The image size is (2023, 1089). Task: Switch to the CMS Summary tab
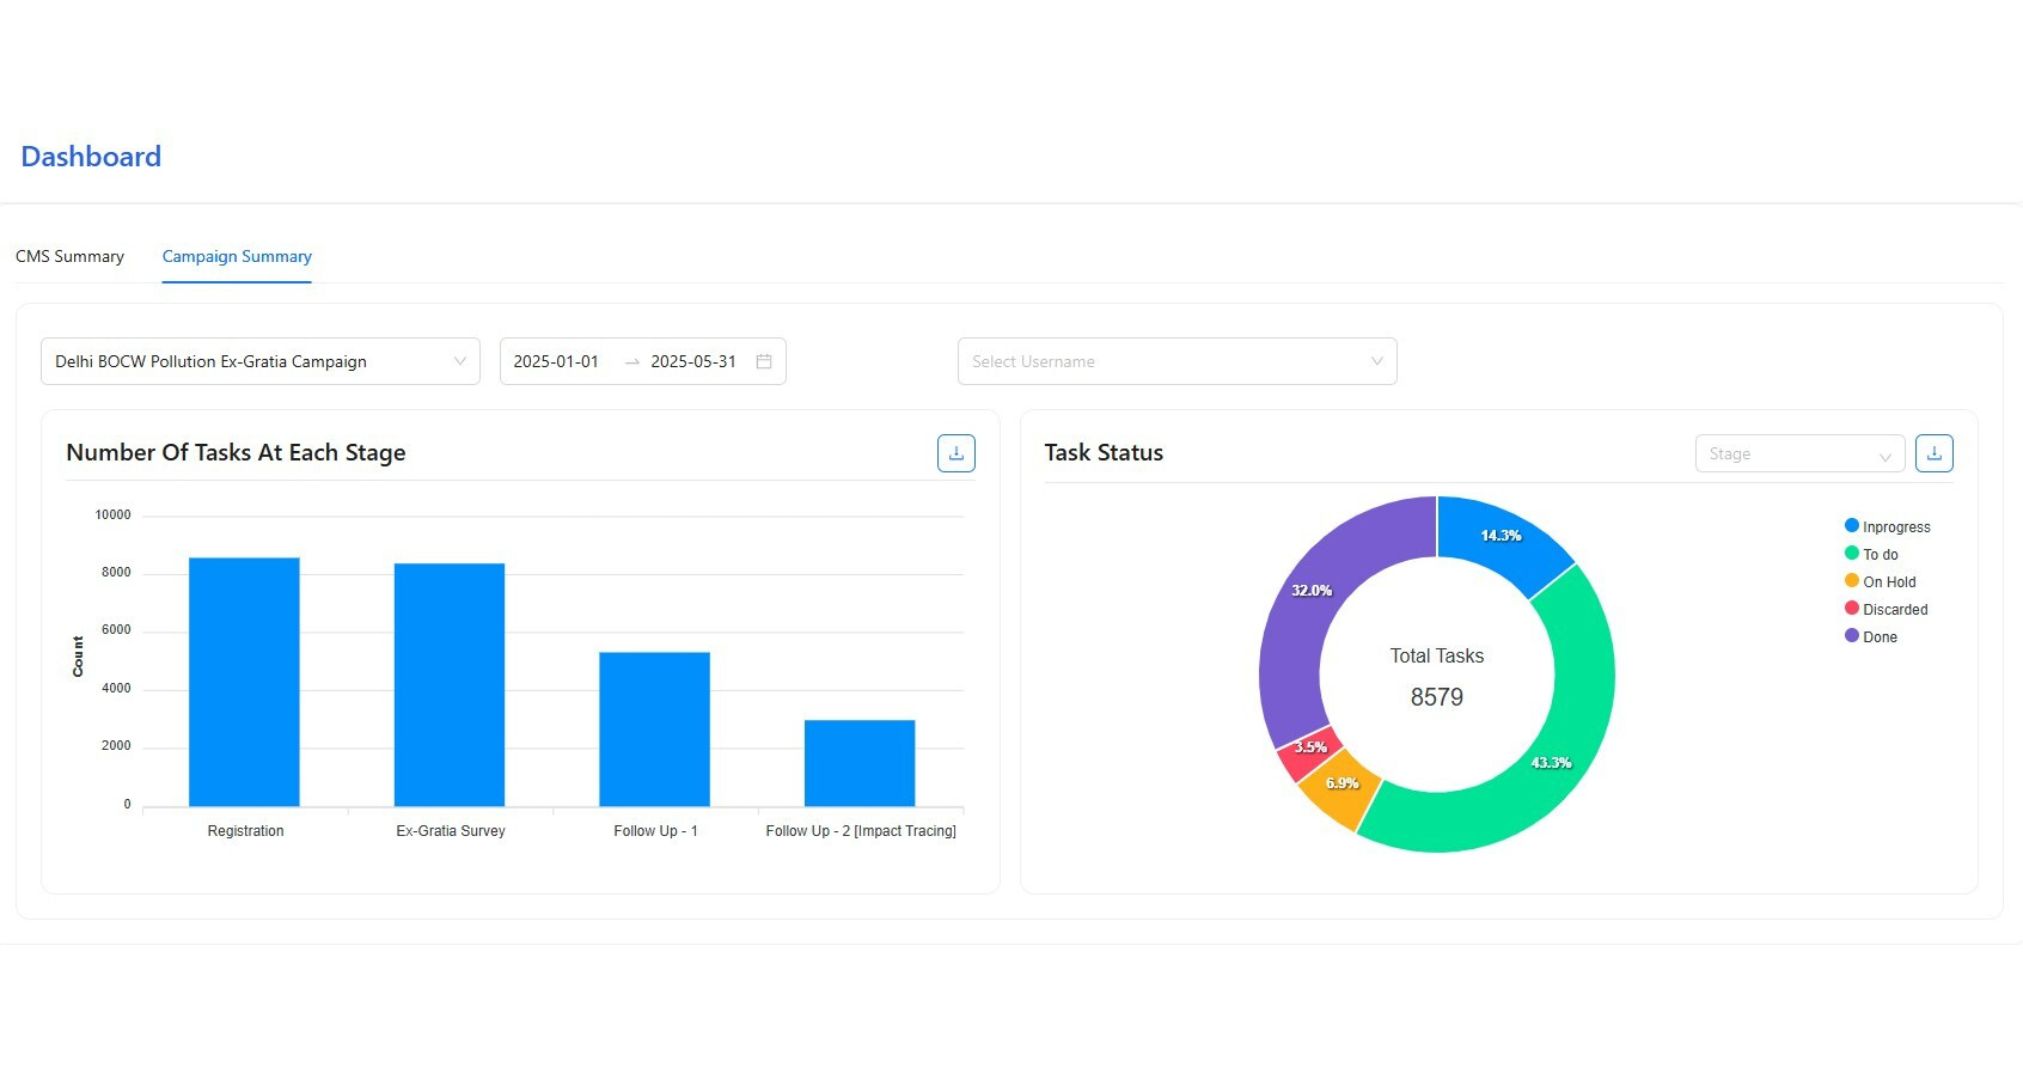69,256
